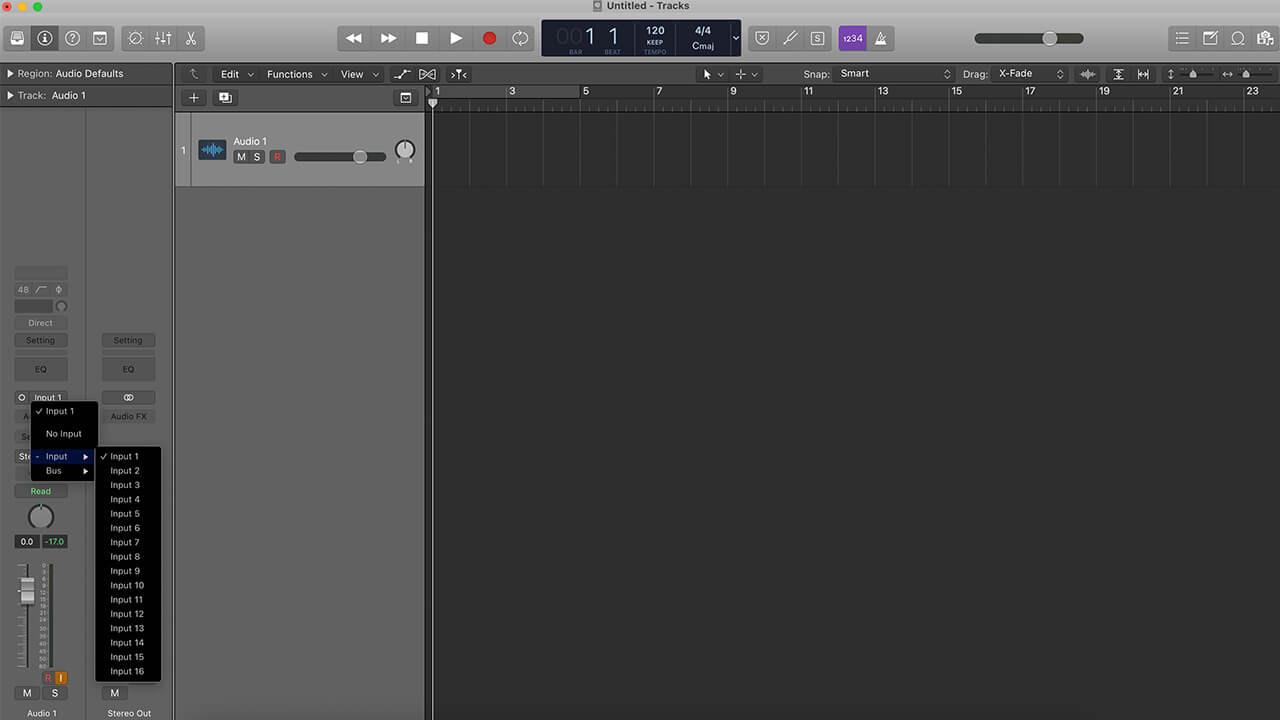Fast forward the playhead
1280x720 pixels.
388,38
